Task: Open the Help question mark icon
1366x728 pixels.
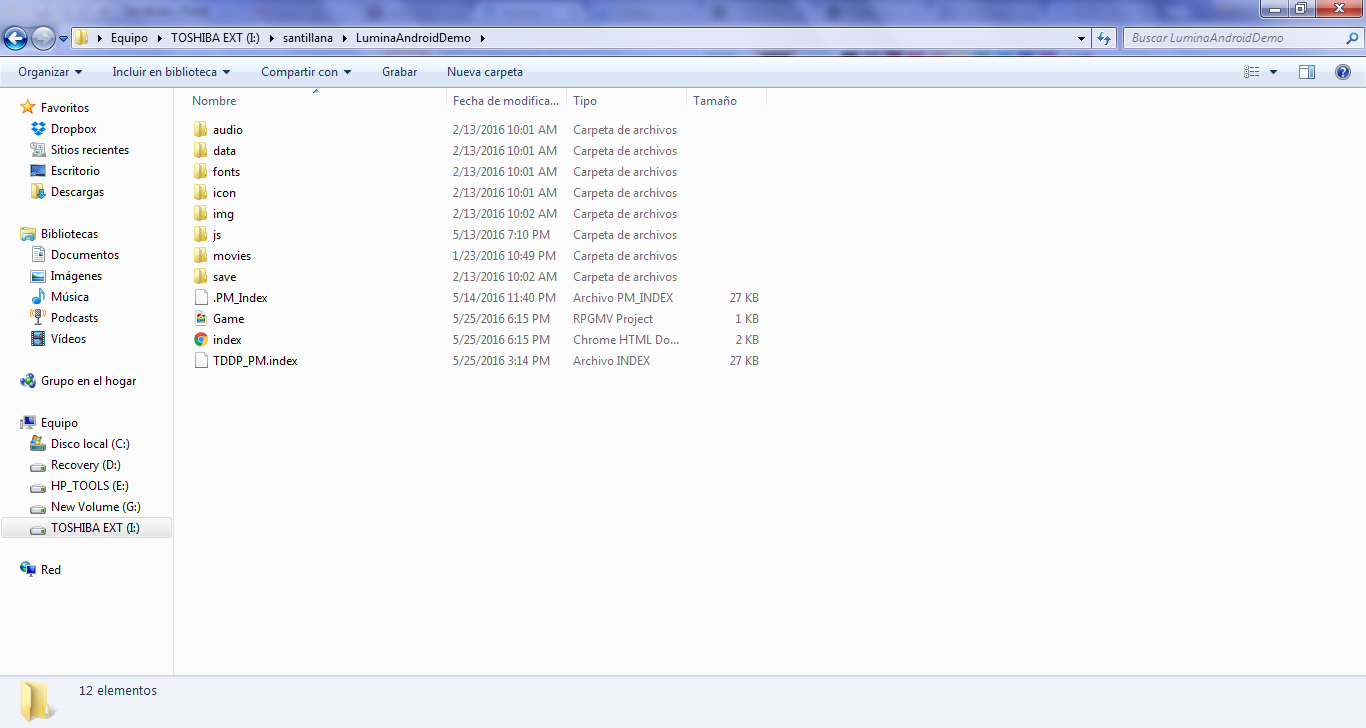Action: tap(1343, 72)
